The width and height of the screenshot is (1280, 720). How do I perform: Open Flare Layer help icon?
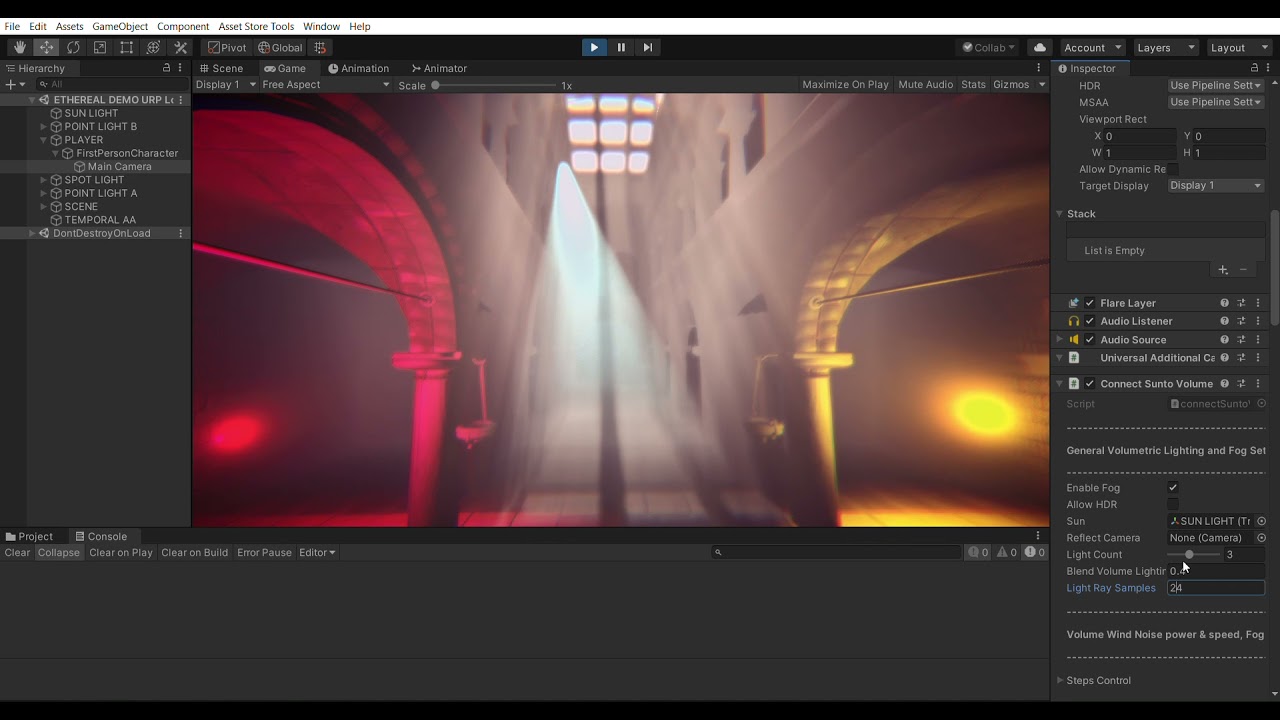pos(1224,303)
